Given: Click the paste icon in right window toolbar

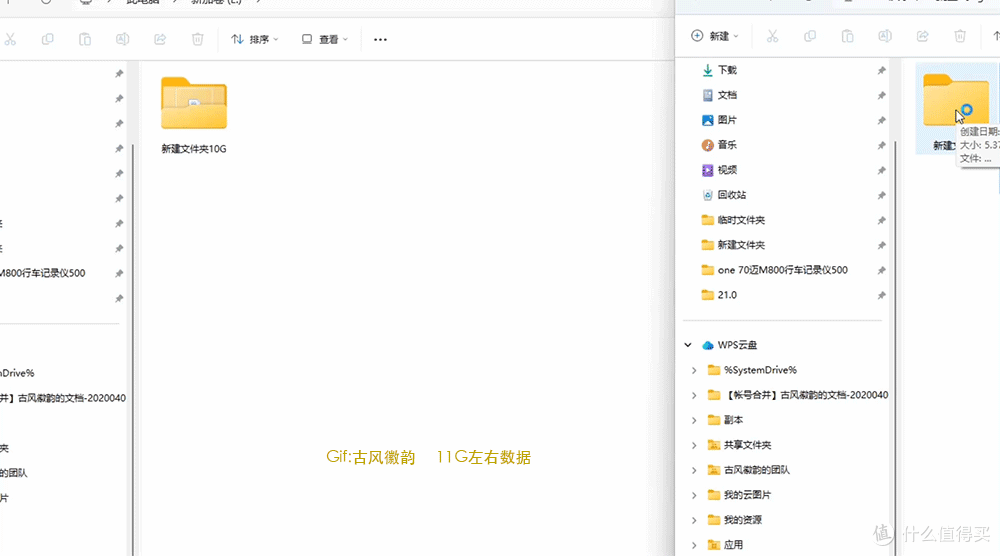Looking at the screenshot, I should click(847, 36).
